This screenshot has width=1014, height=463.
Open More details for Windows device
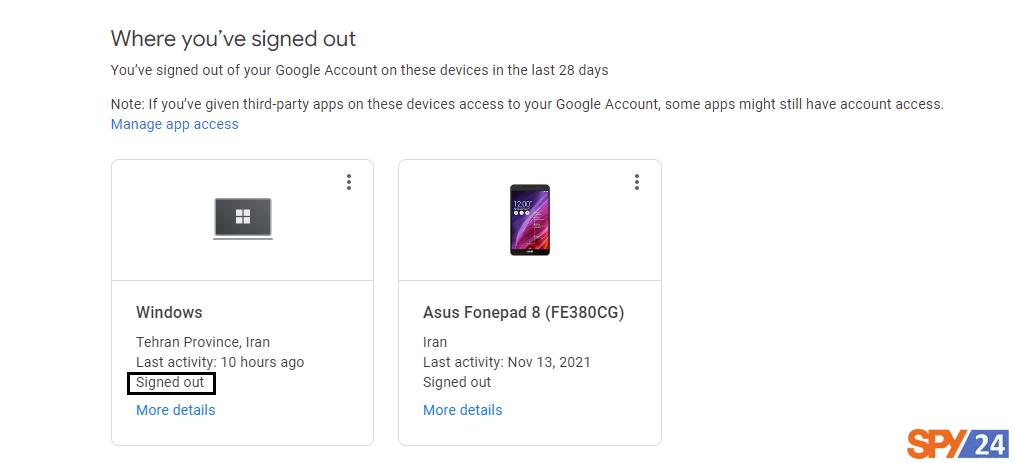click(x=175, y=410)
